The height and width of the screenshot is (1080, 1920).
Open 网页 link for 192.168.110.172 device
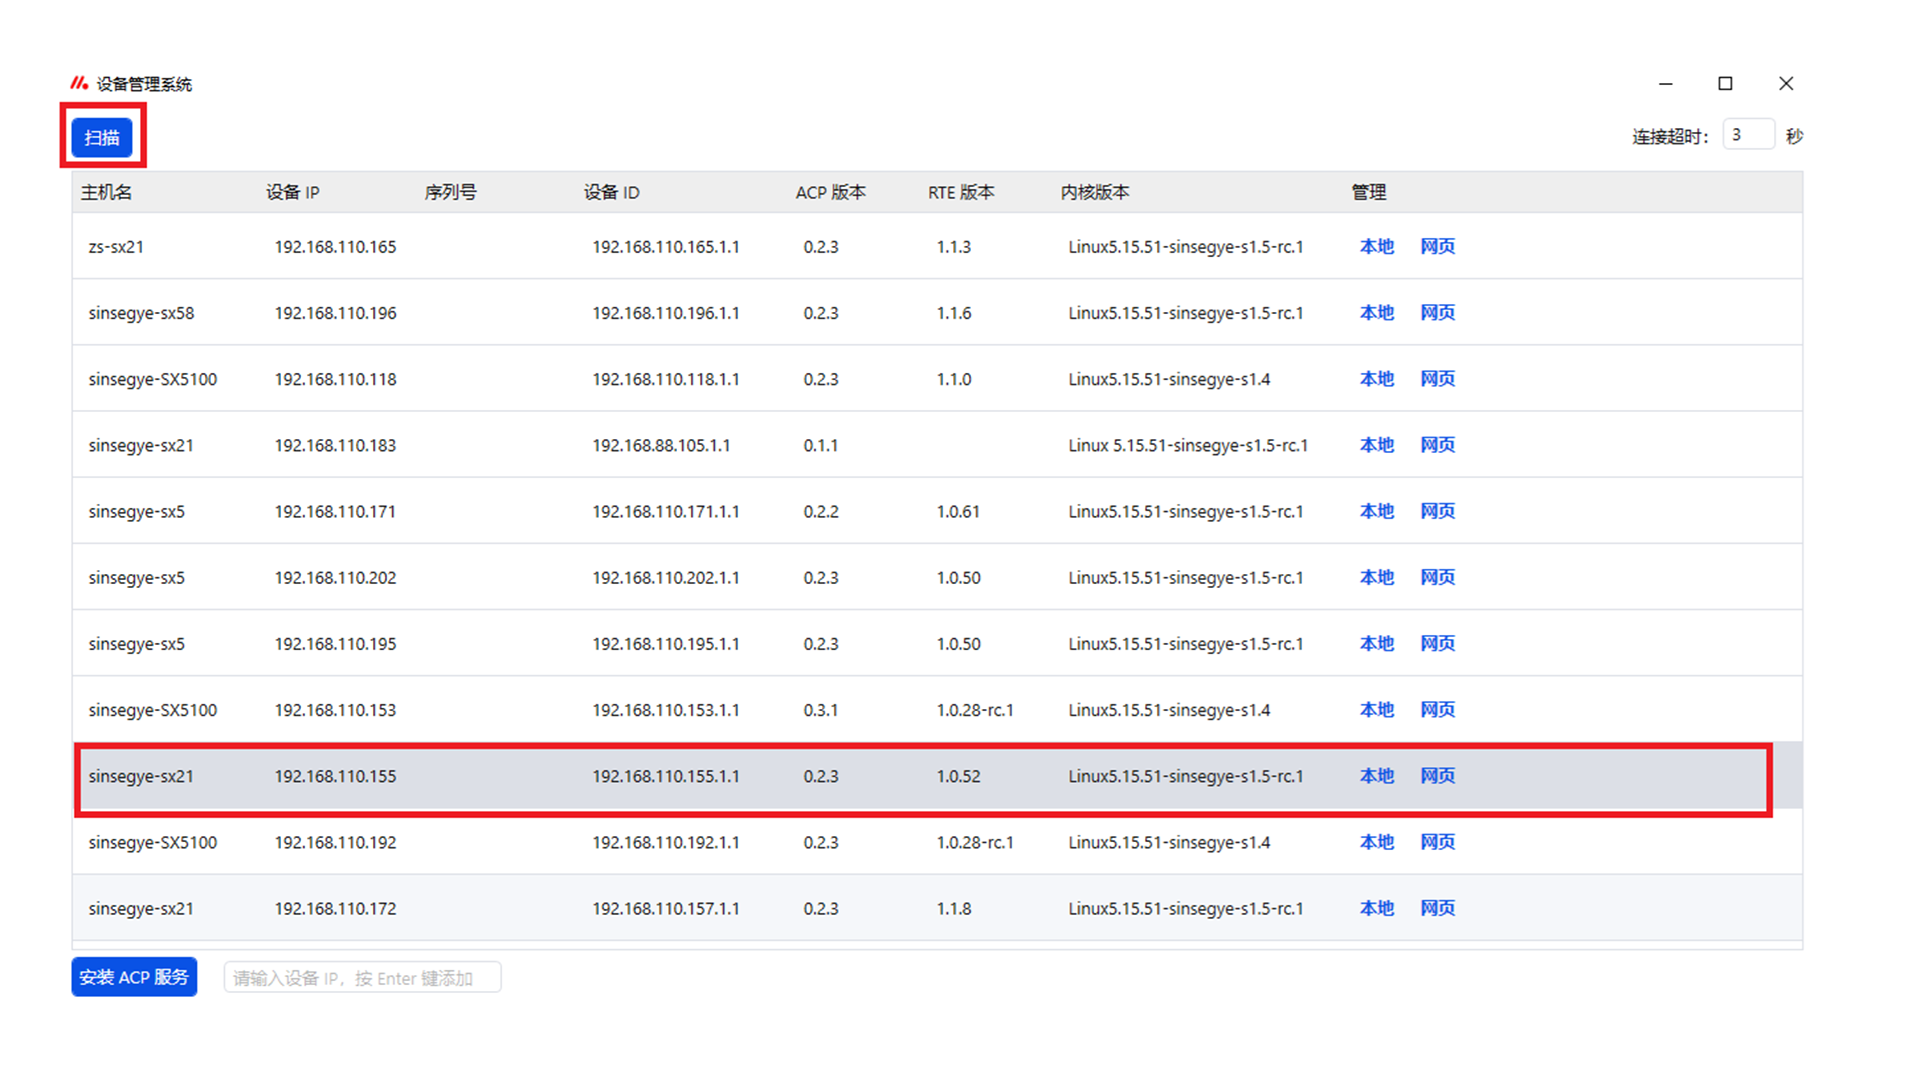pos(1437,908)
